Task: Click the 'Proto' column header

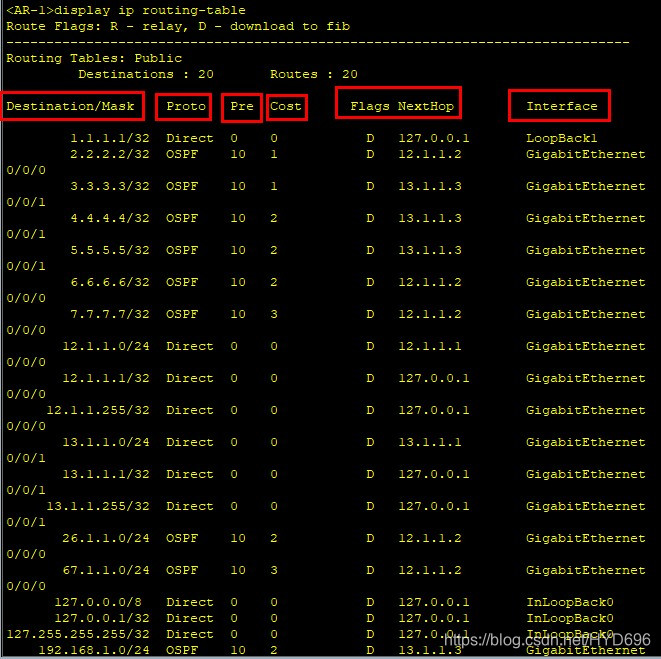Action: [x=186, y=106]
